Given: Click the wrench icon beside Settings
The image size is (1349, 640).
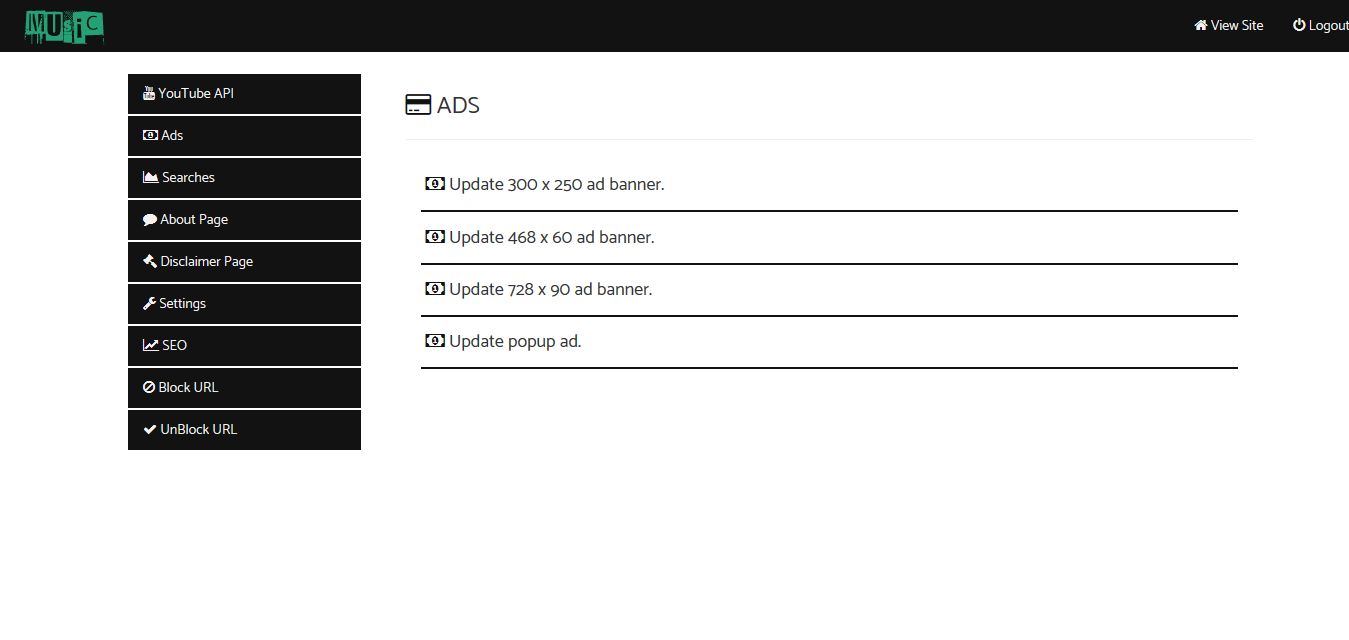Looking at the screenshot, I should point(150,304).
